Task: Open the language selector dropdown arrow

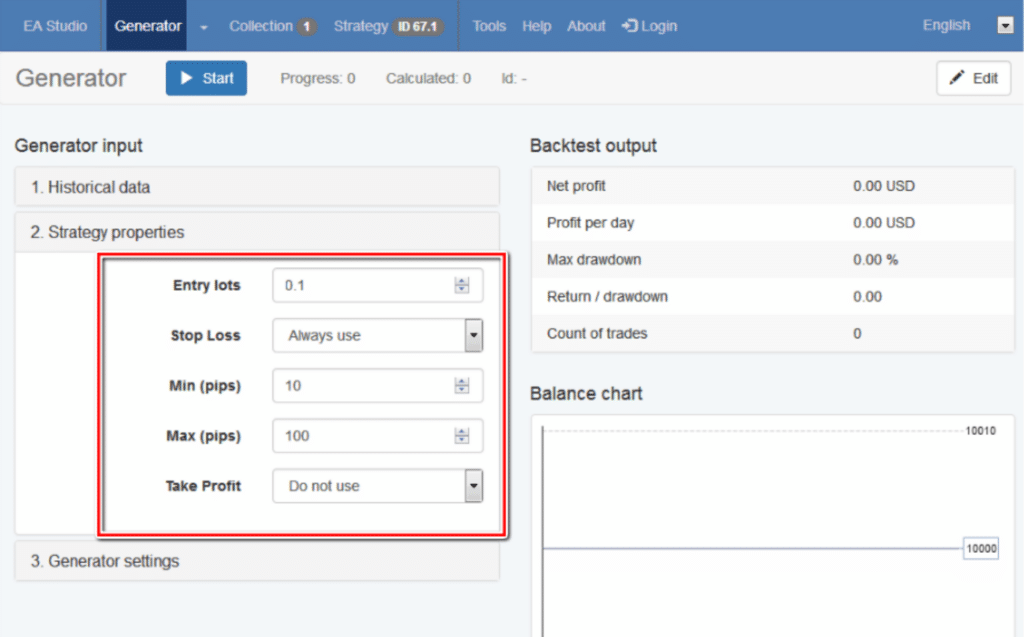Action: pyautogui.click(x=1005, y=26)
